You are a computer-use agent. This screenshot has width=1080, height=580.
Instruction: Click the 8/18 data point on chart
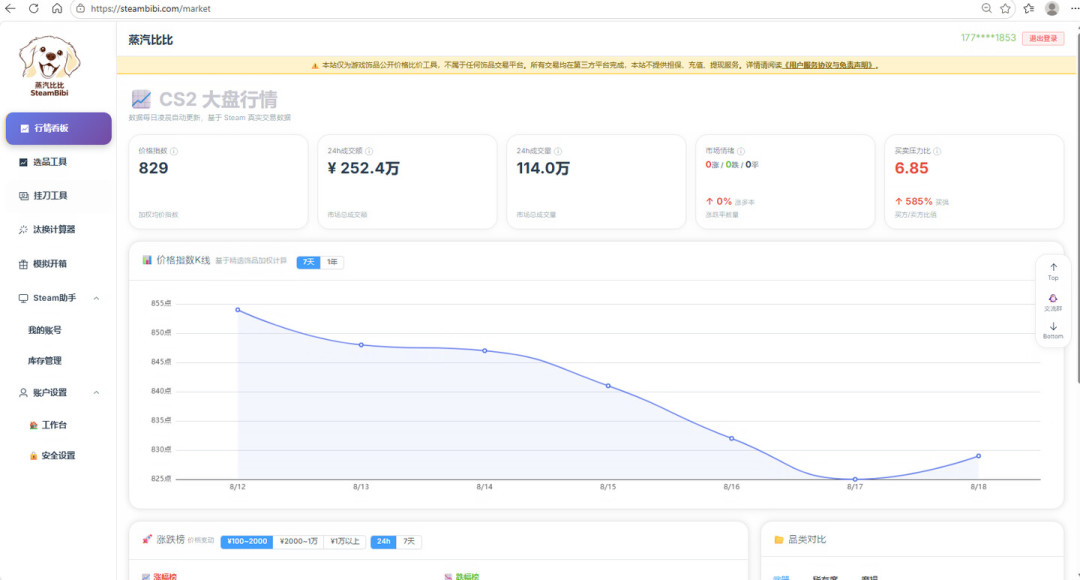pyautogui.click(x=978, y=456)
